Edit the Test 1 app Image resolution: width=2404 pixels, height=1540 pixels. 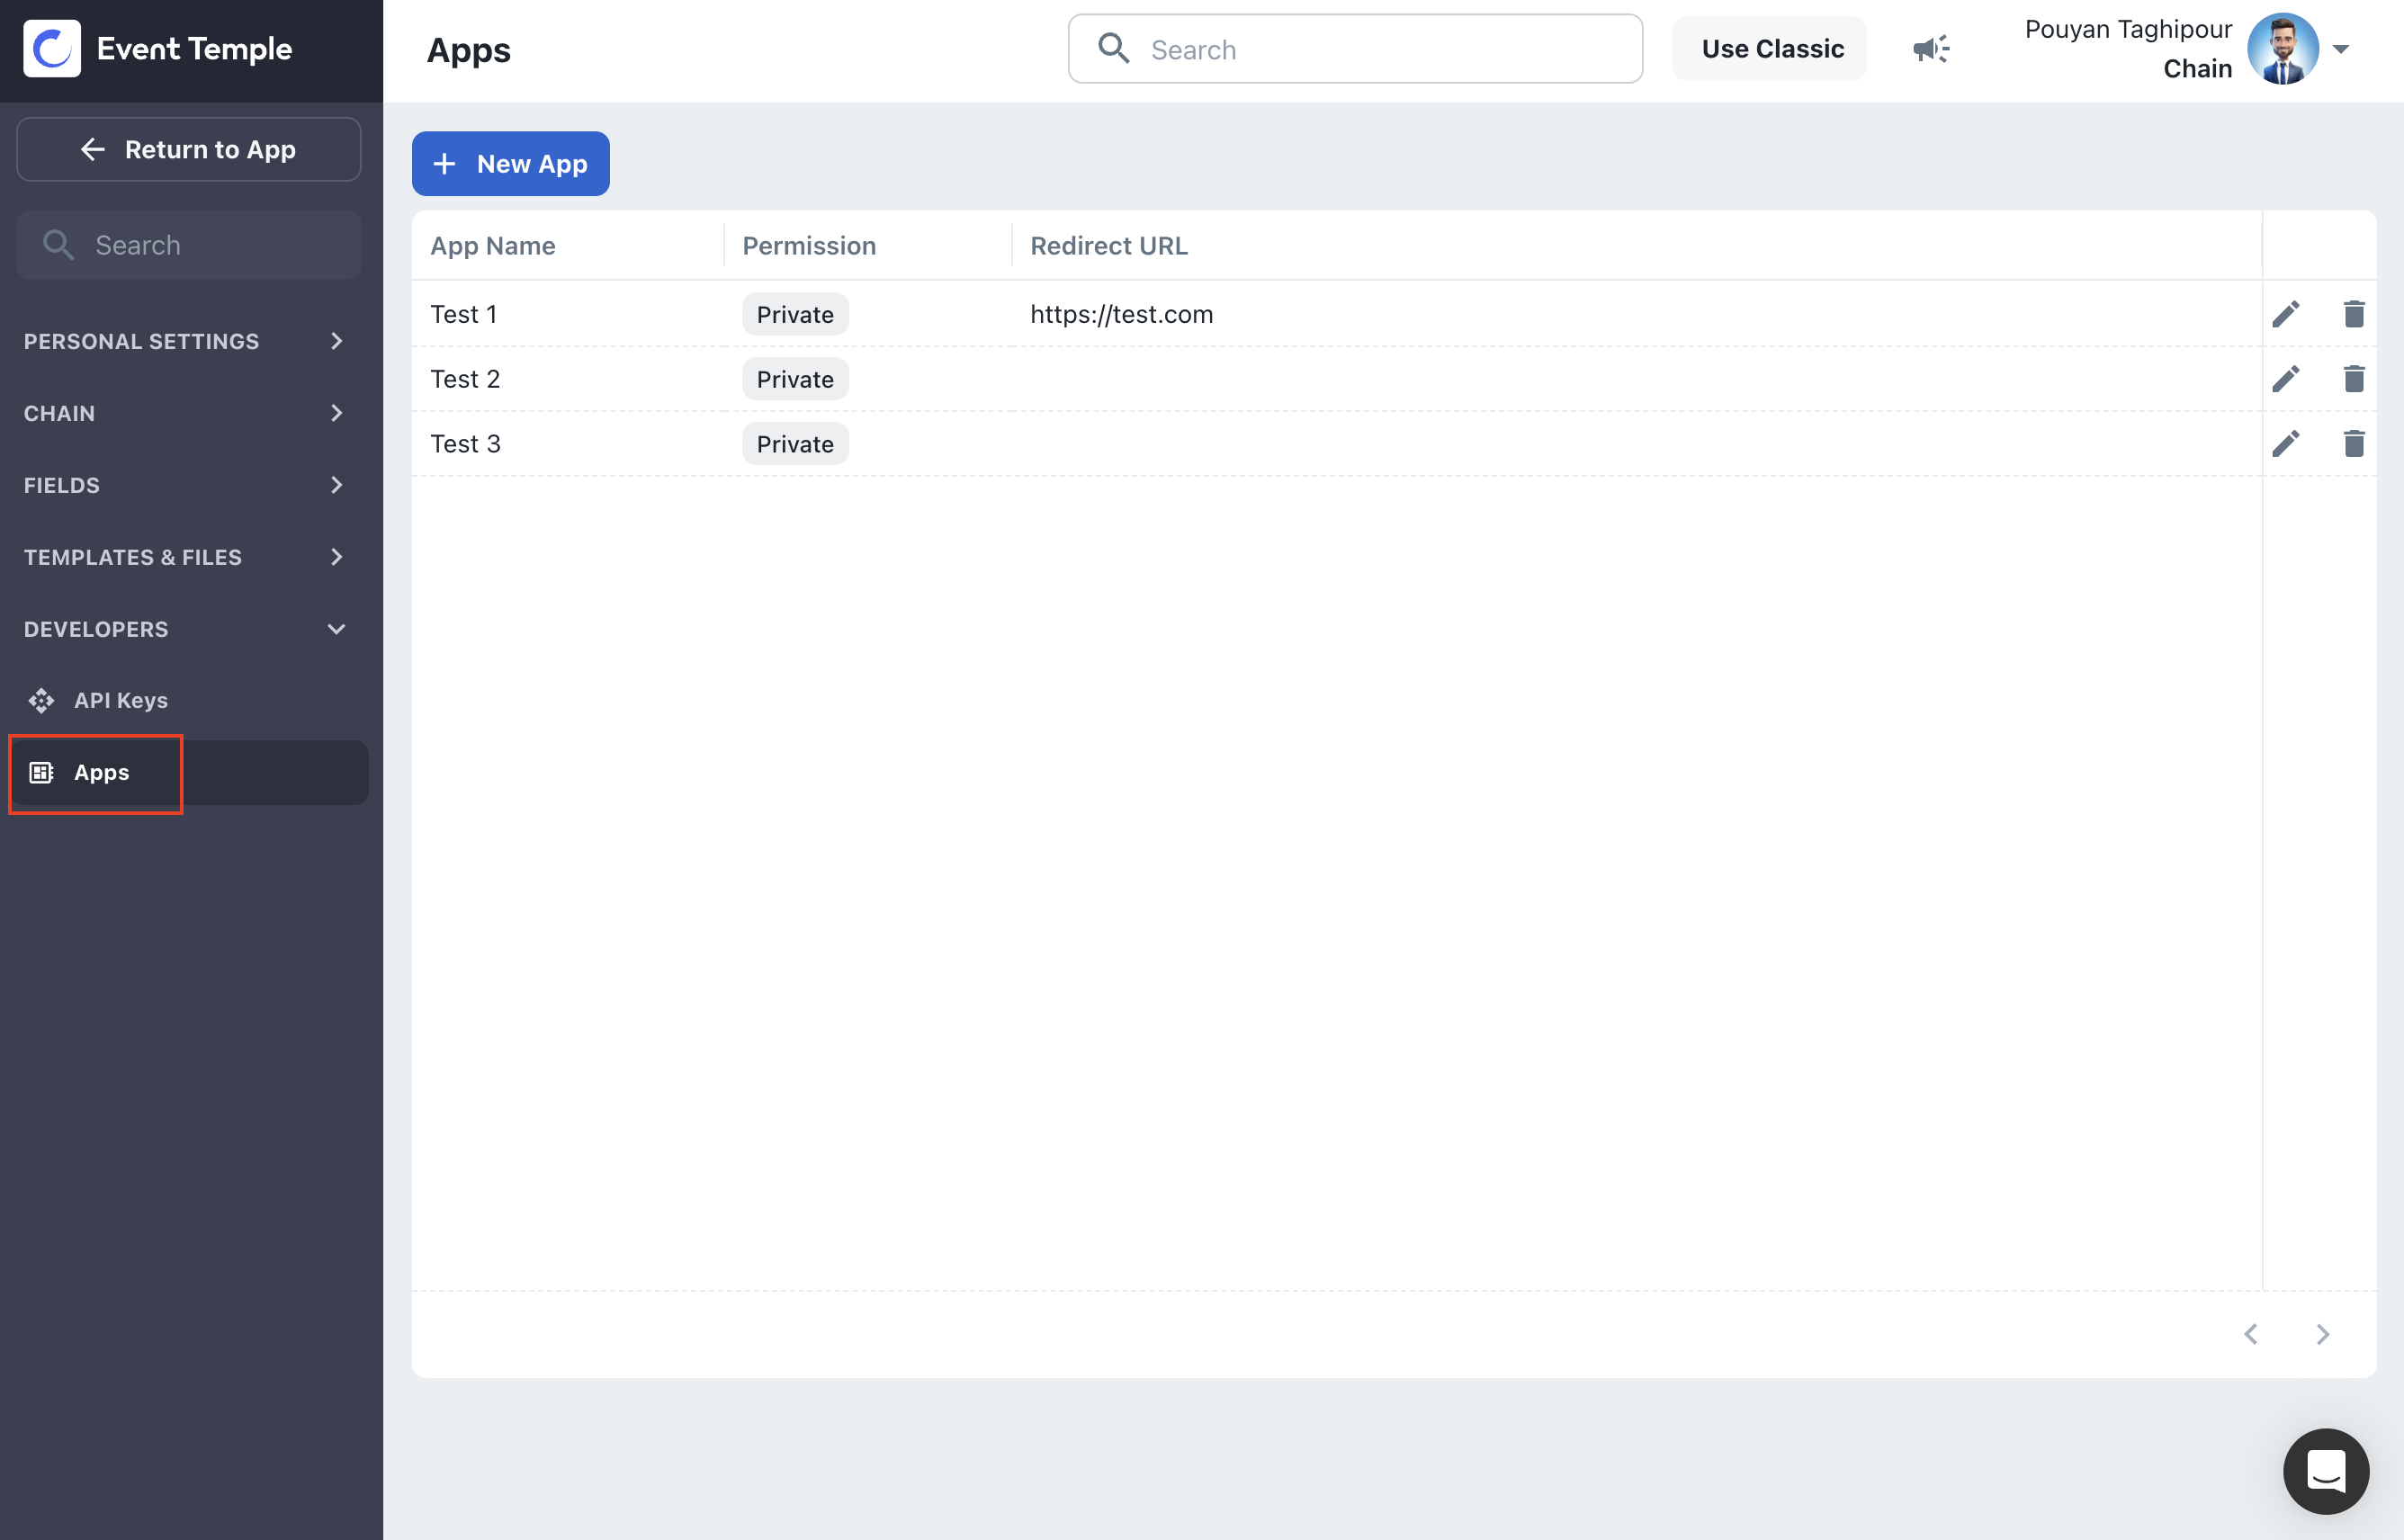(x=2285, y=314)
